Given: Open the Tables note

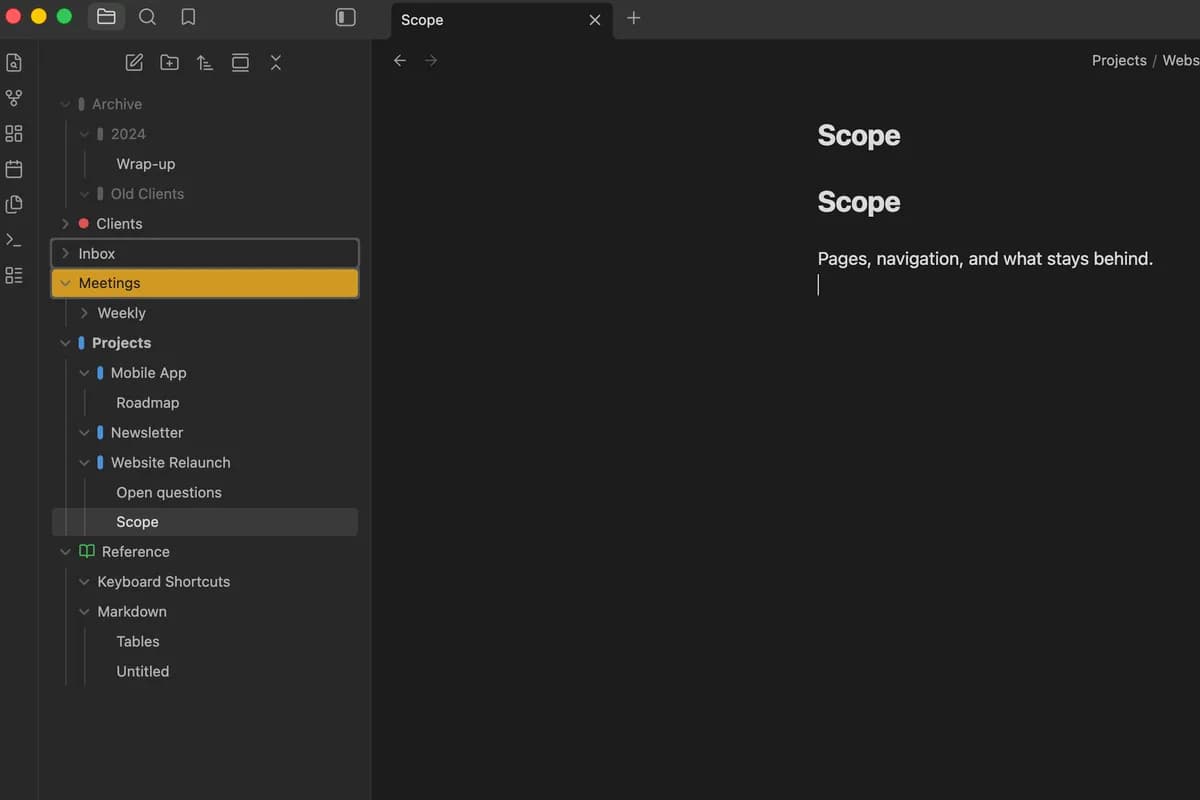Looking at the screenshot, I should click(x=138, y=642).
